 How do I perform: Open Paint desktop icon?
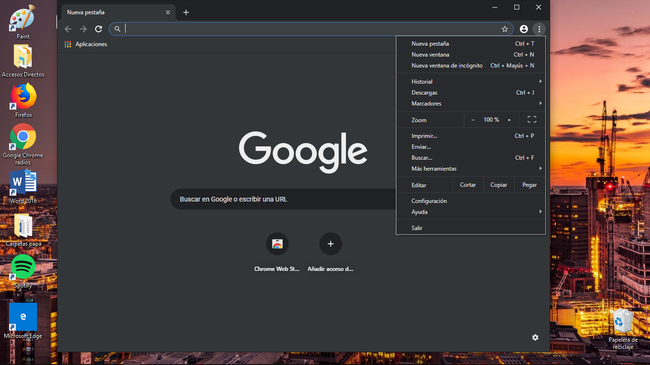pyautogui.click(x=23, y=22)
